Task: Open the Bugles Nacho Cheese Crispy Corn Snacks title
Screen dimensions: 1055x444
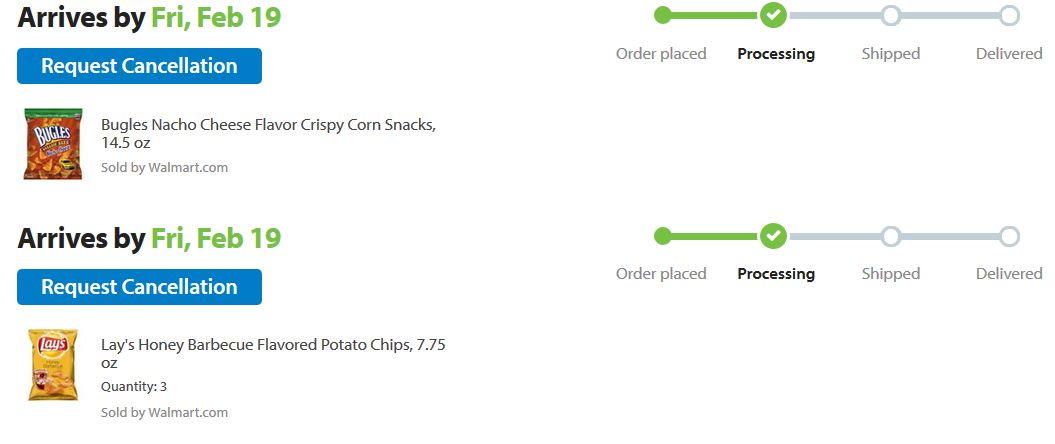Action: click(268, 134)
